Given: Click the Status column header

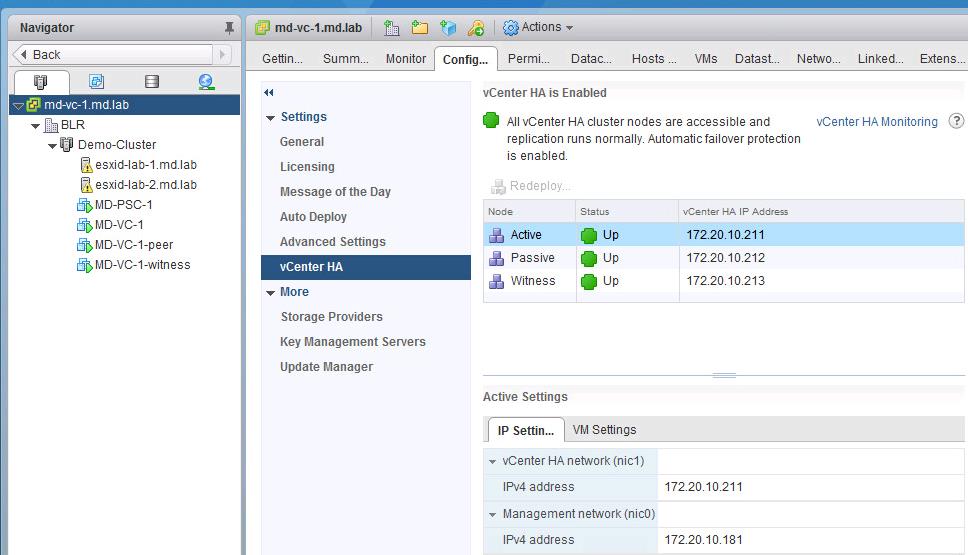Looking at the screenshot, I should [x=627, y=211].
